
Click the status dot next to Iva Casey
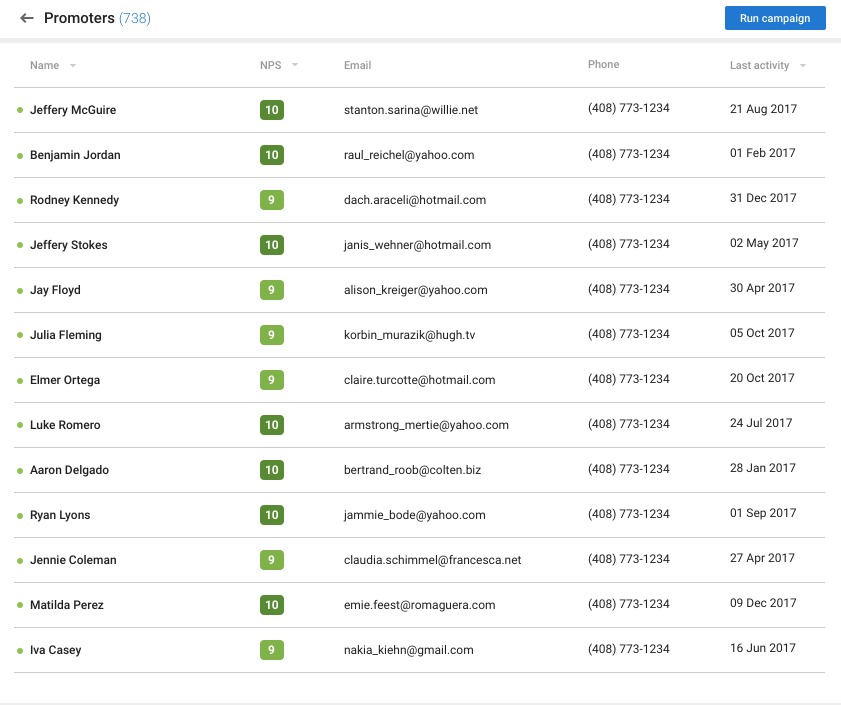click(19, 650)
